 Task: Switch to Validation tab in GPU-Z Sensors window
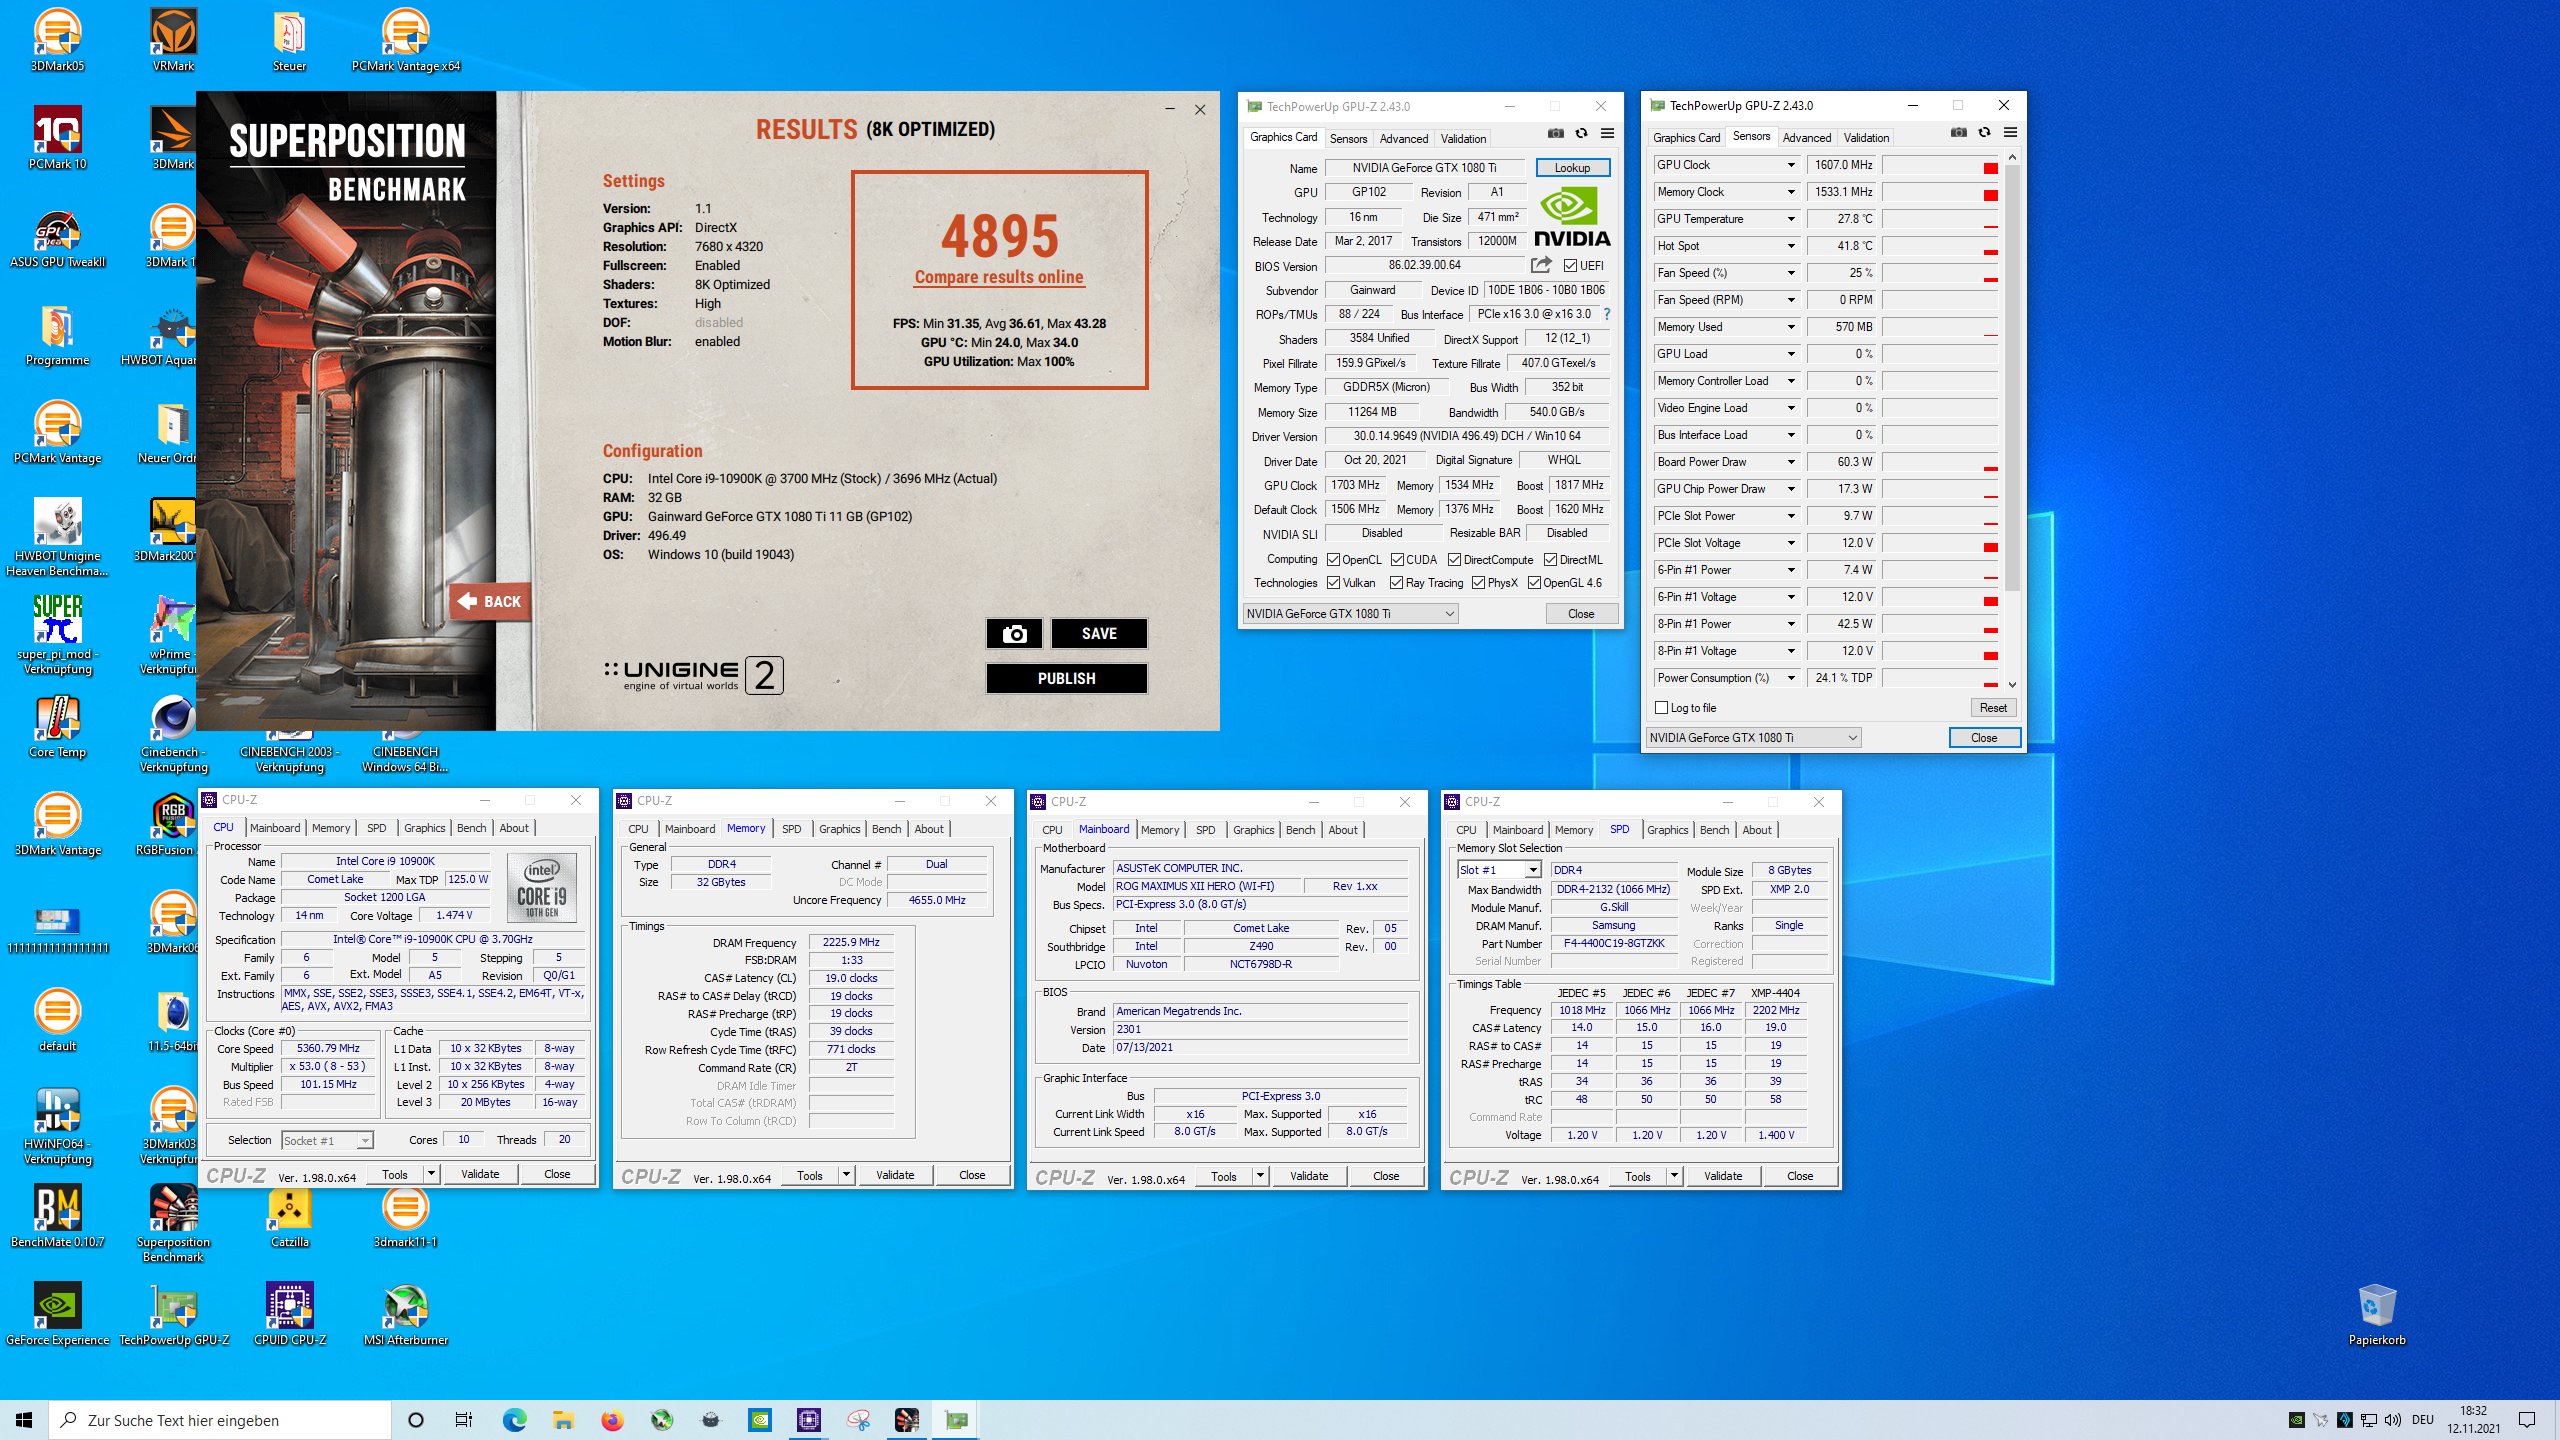[1866, 138]
